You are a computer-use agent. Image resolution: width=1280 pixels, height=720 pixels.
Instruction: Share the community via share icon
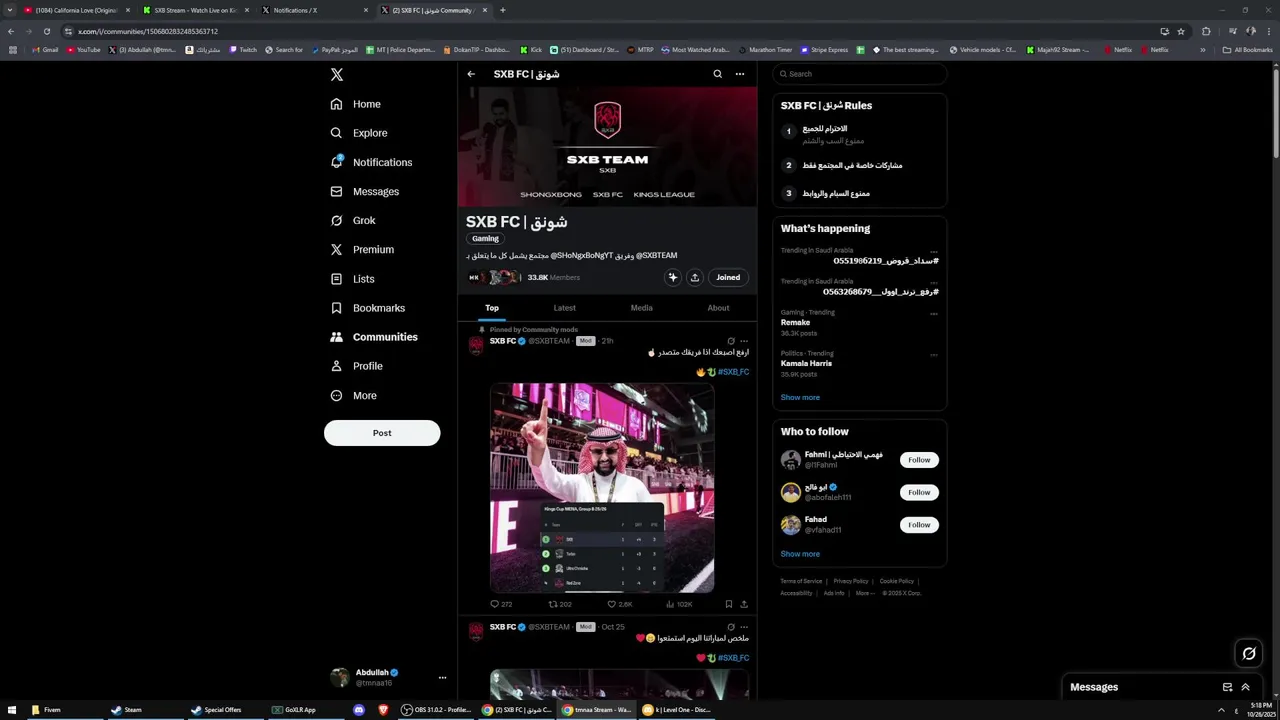pyautogui.click(x=694, y=277)
